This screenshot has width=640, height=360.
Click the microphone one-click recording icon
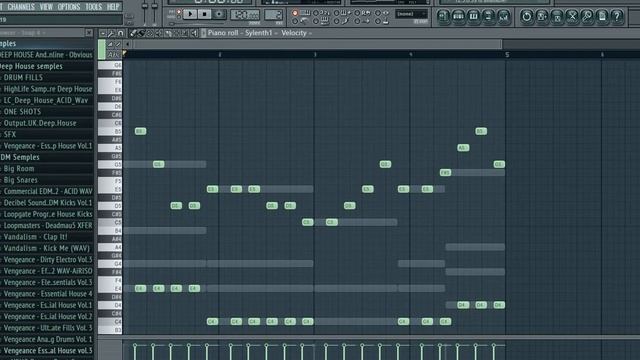pos(587,16)
